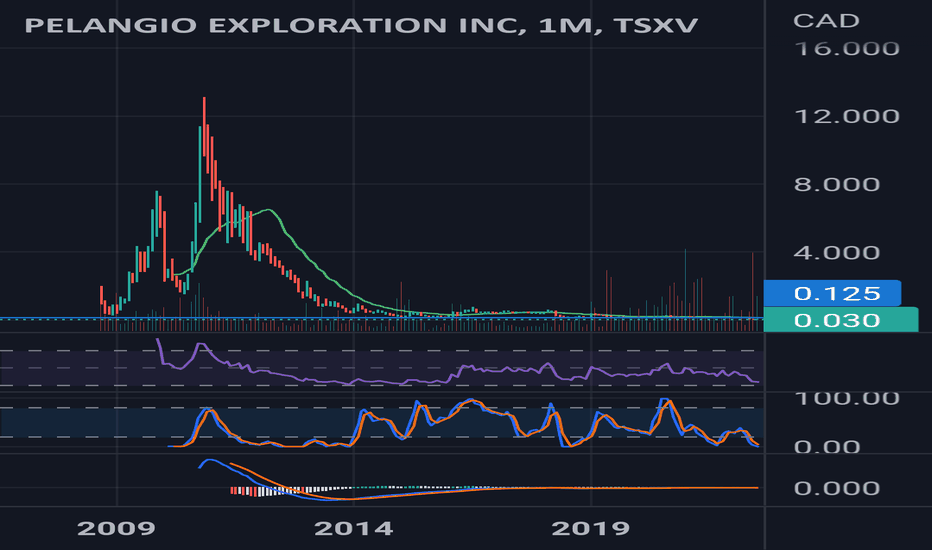Click the CAD currency label
Viewport: 932px width, 550px height.
click(826, 21)
